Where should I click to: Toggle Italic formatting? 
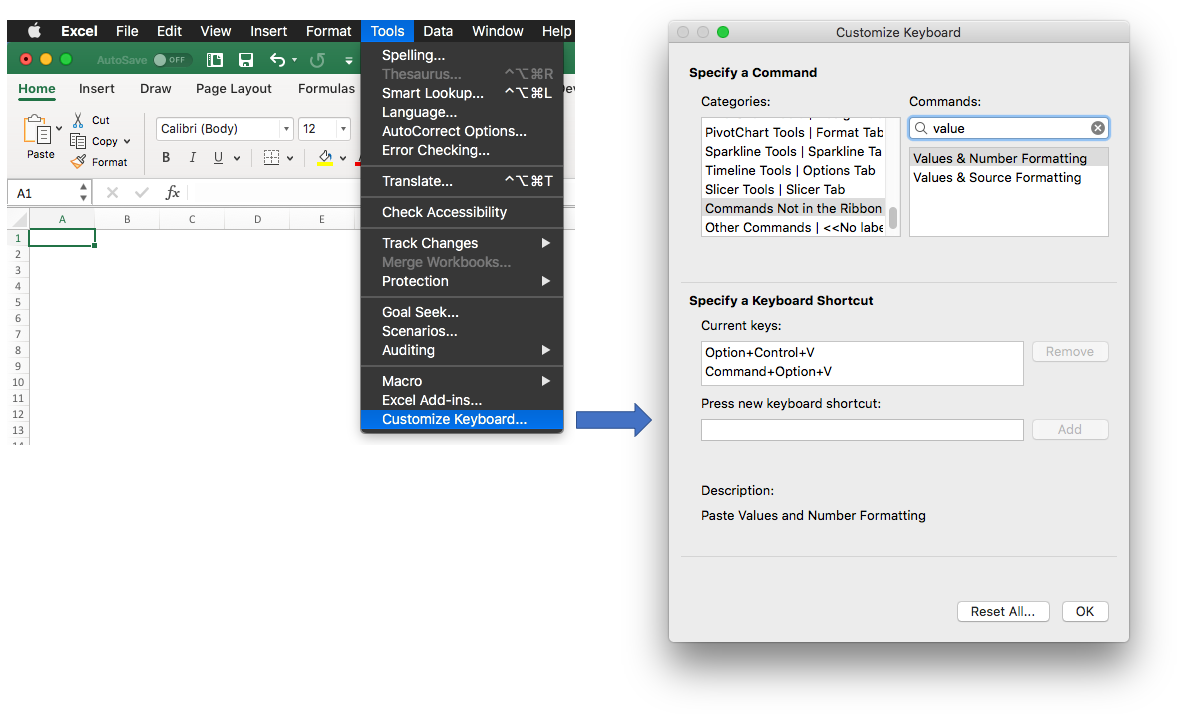pos(193,158)
